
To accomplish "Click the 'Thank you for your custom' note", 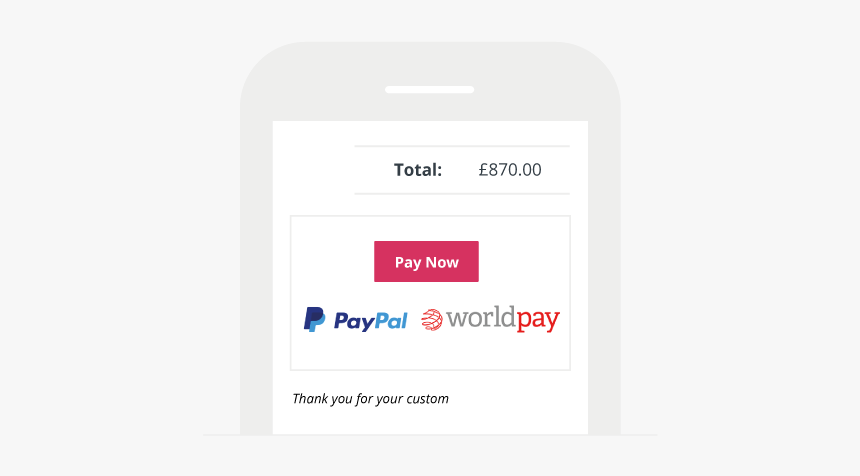I will click(x=370, y=399).
